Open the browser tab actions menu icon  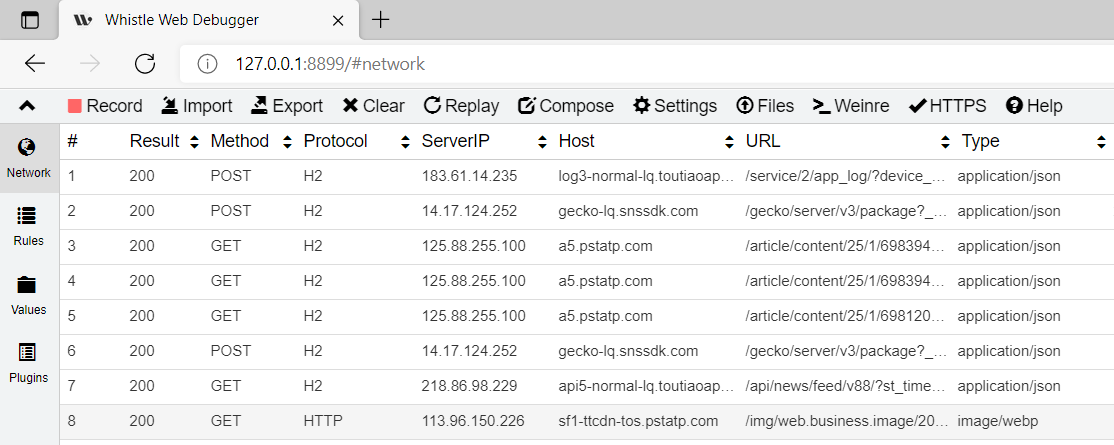coord(29,20)
